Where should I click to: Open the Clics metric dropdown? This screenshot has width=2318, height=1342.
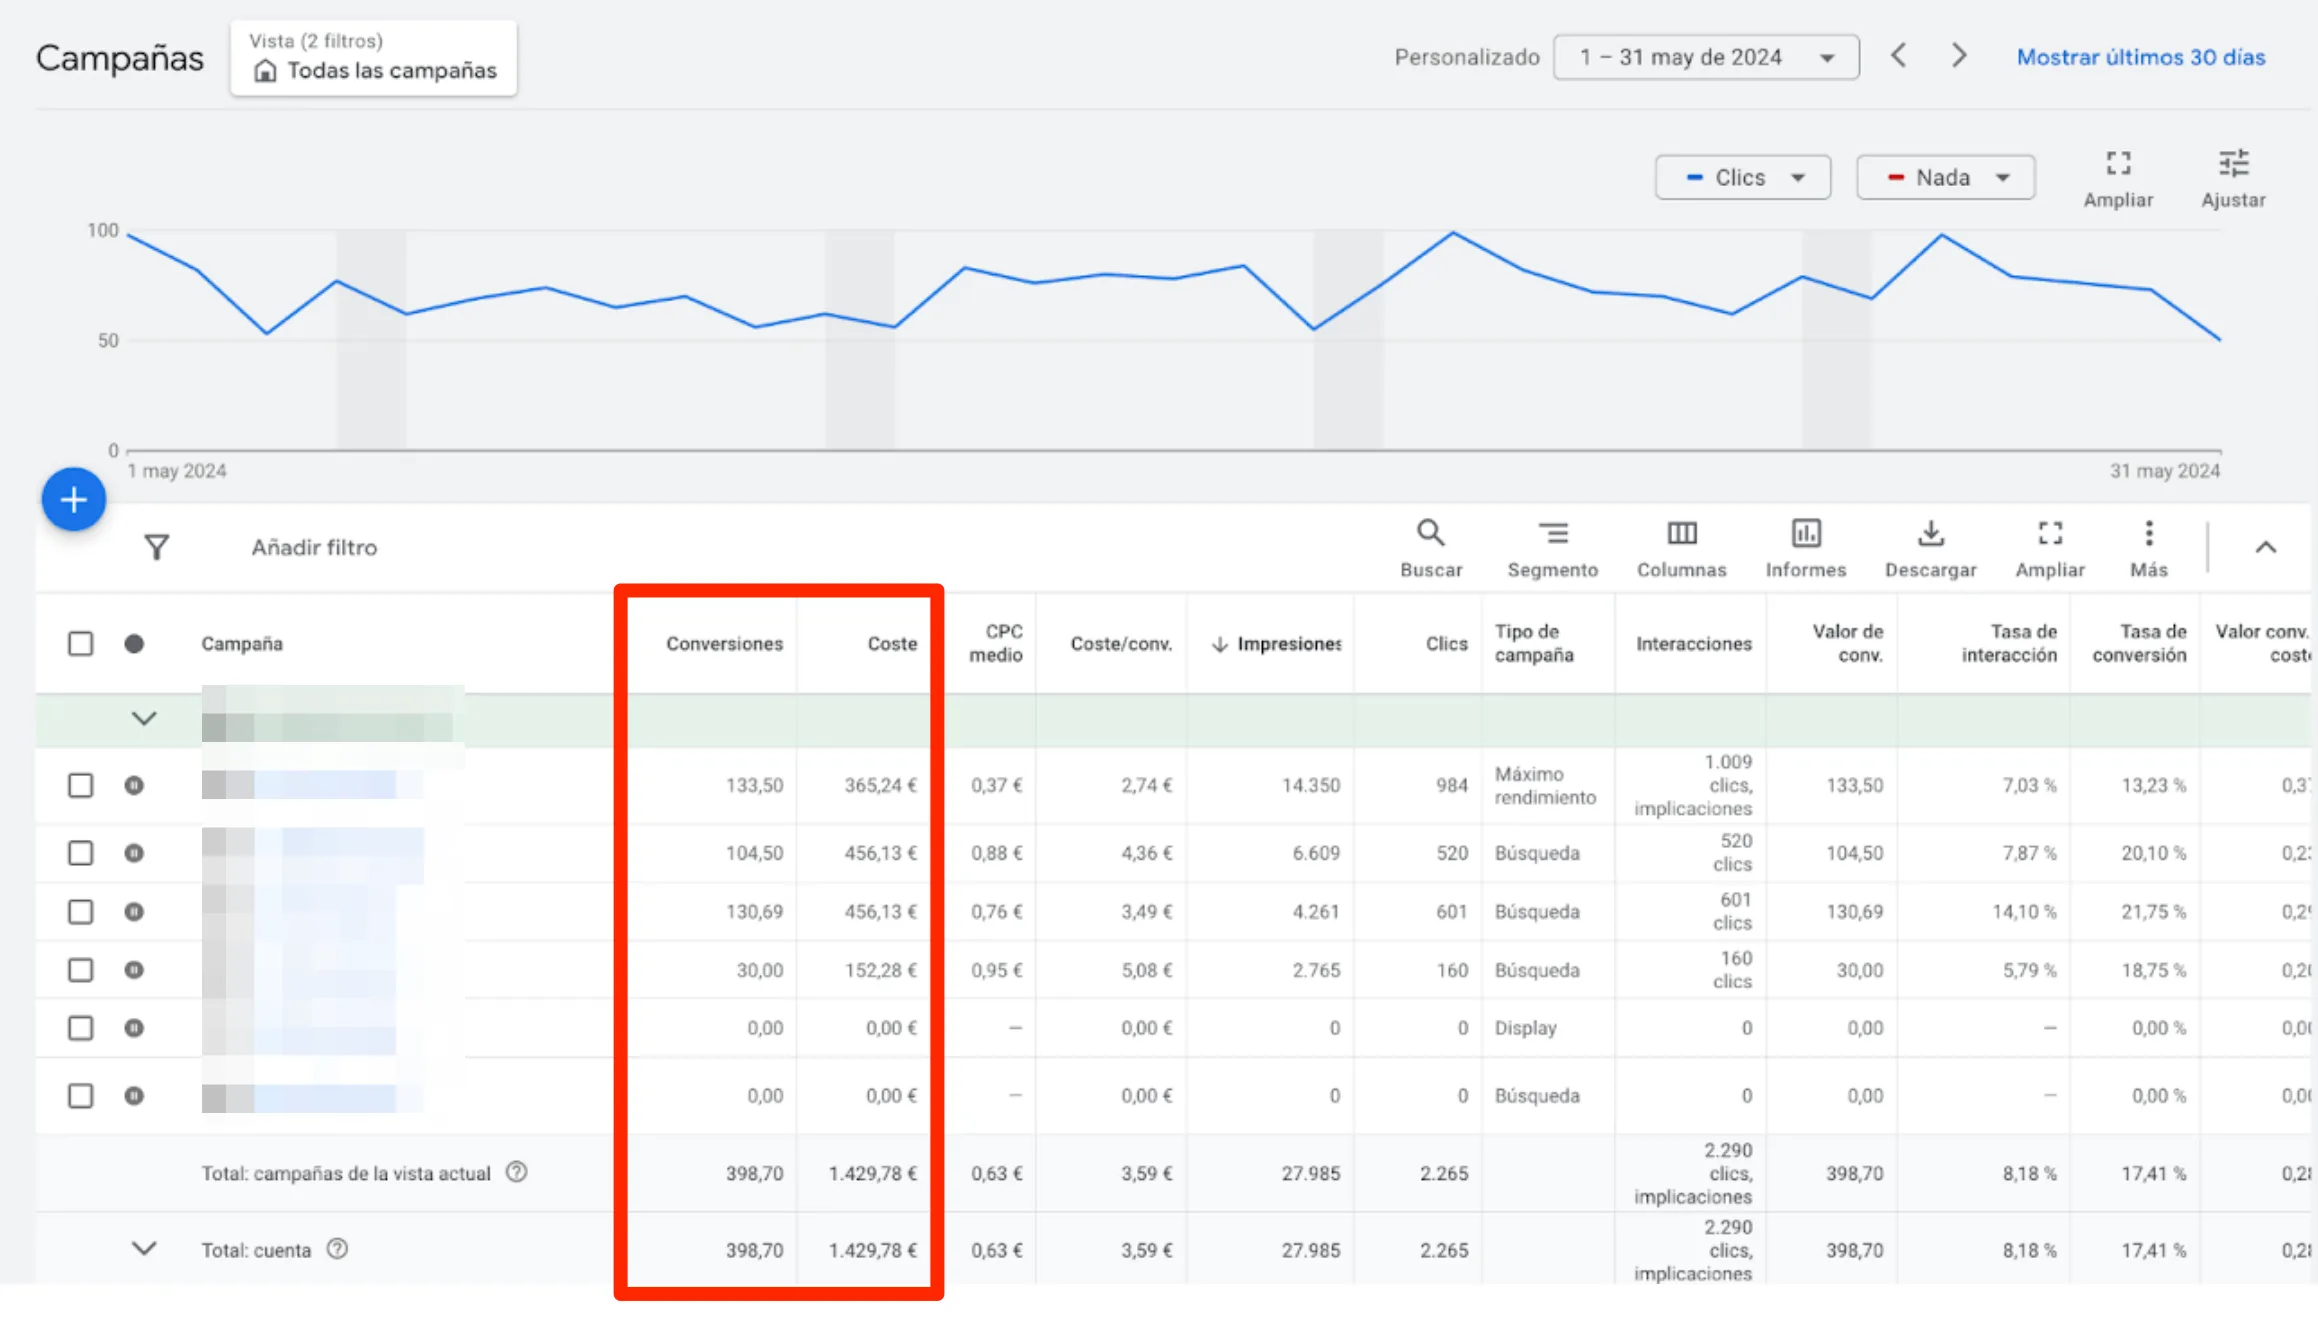(x=1742, y=177)
